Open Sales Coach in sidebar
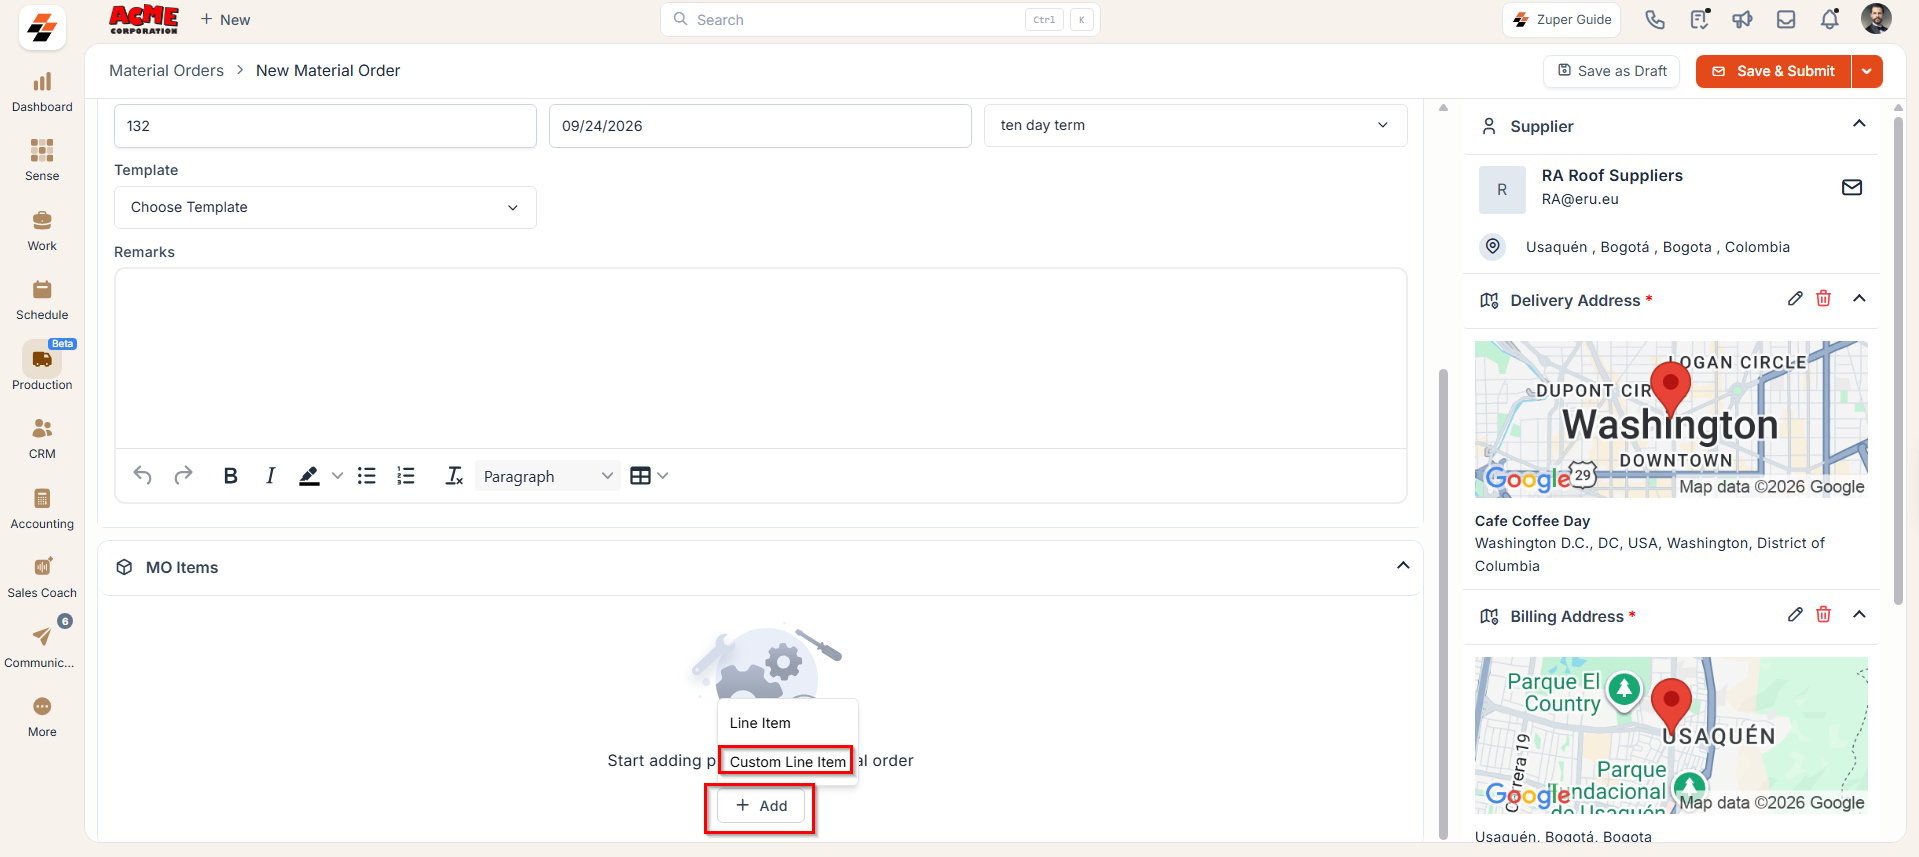The width and height of the screenshot is (1919, 857). point(42,578)
